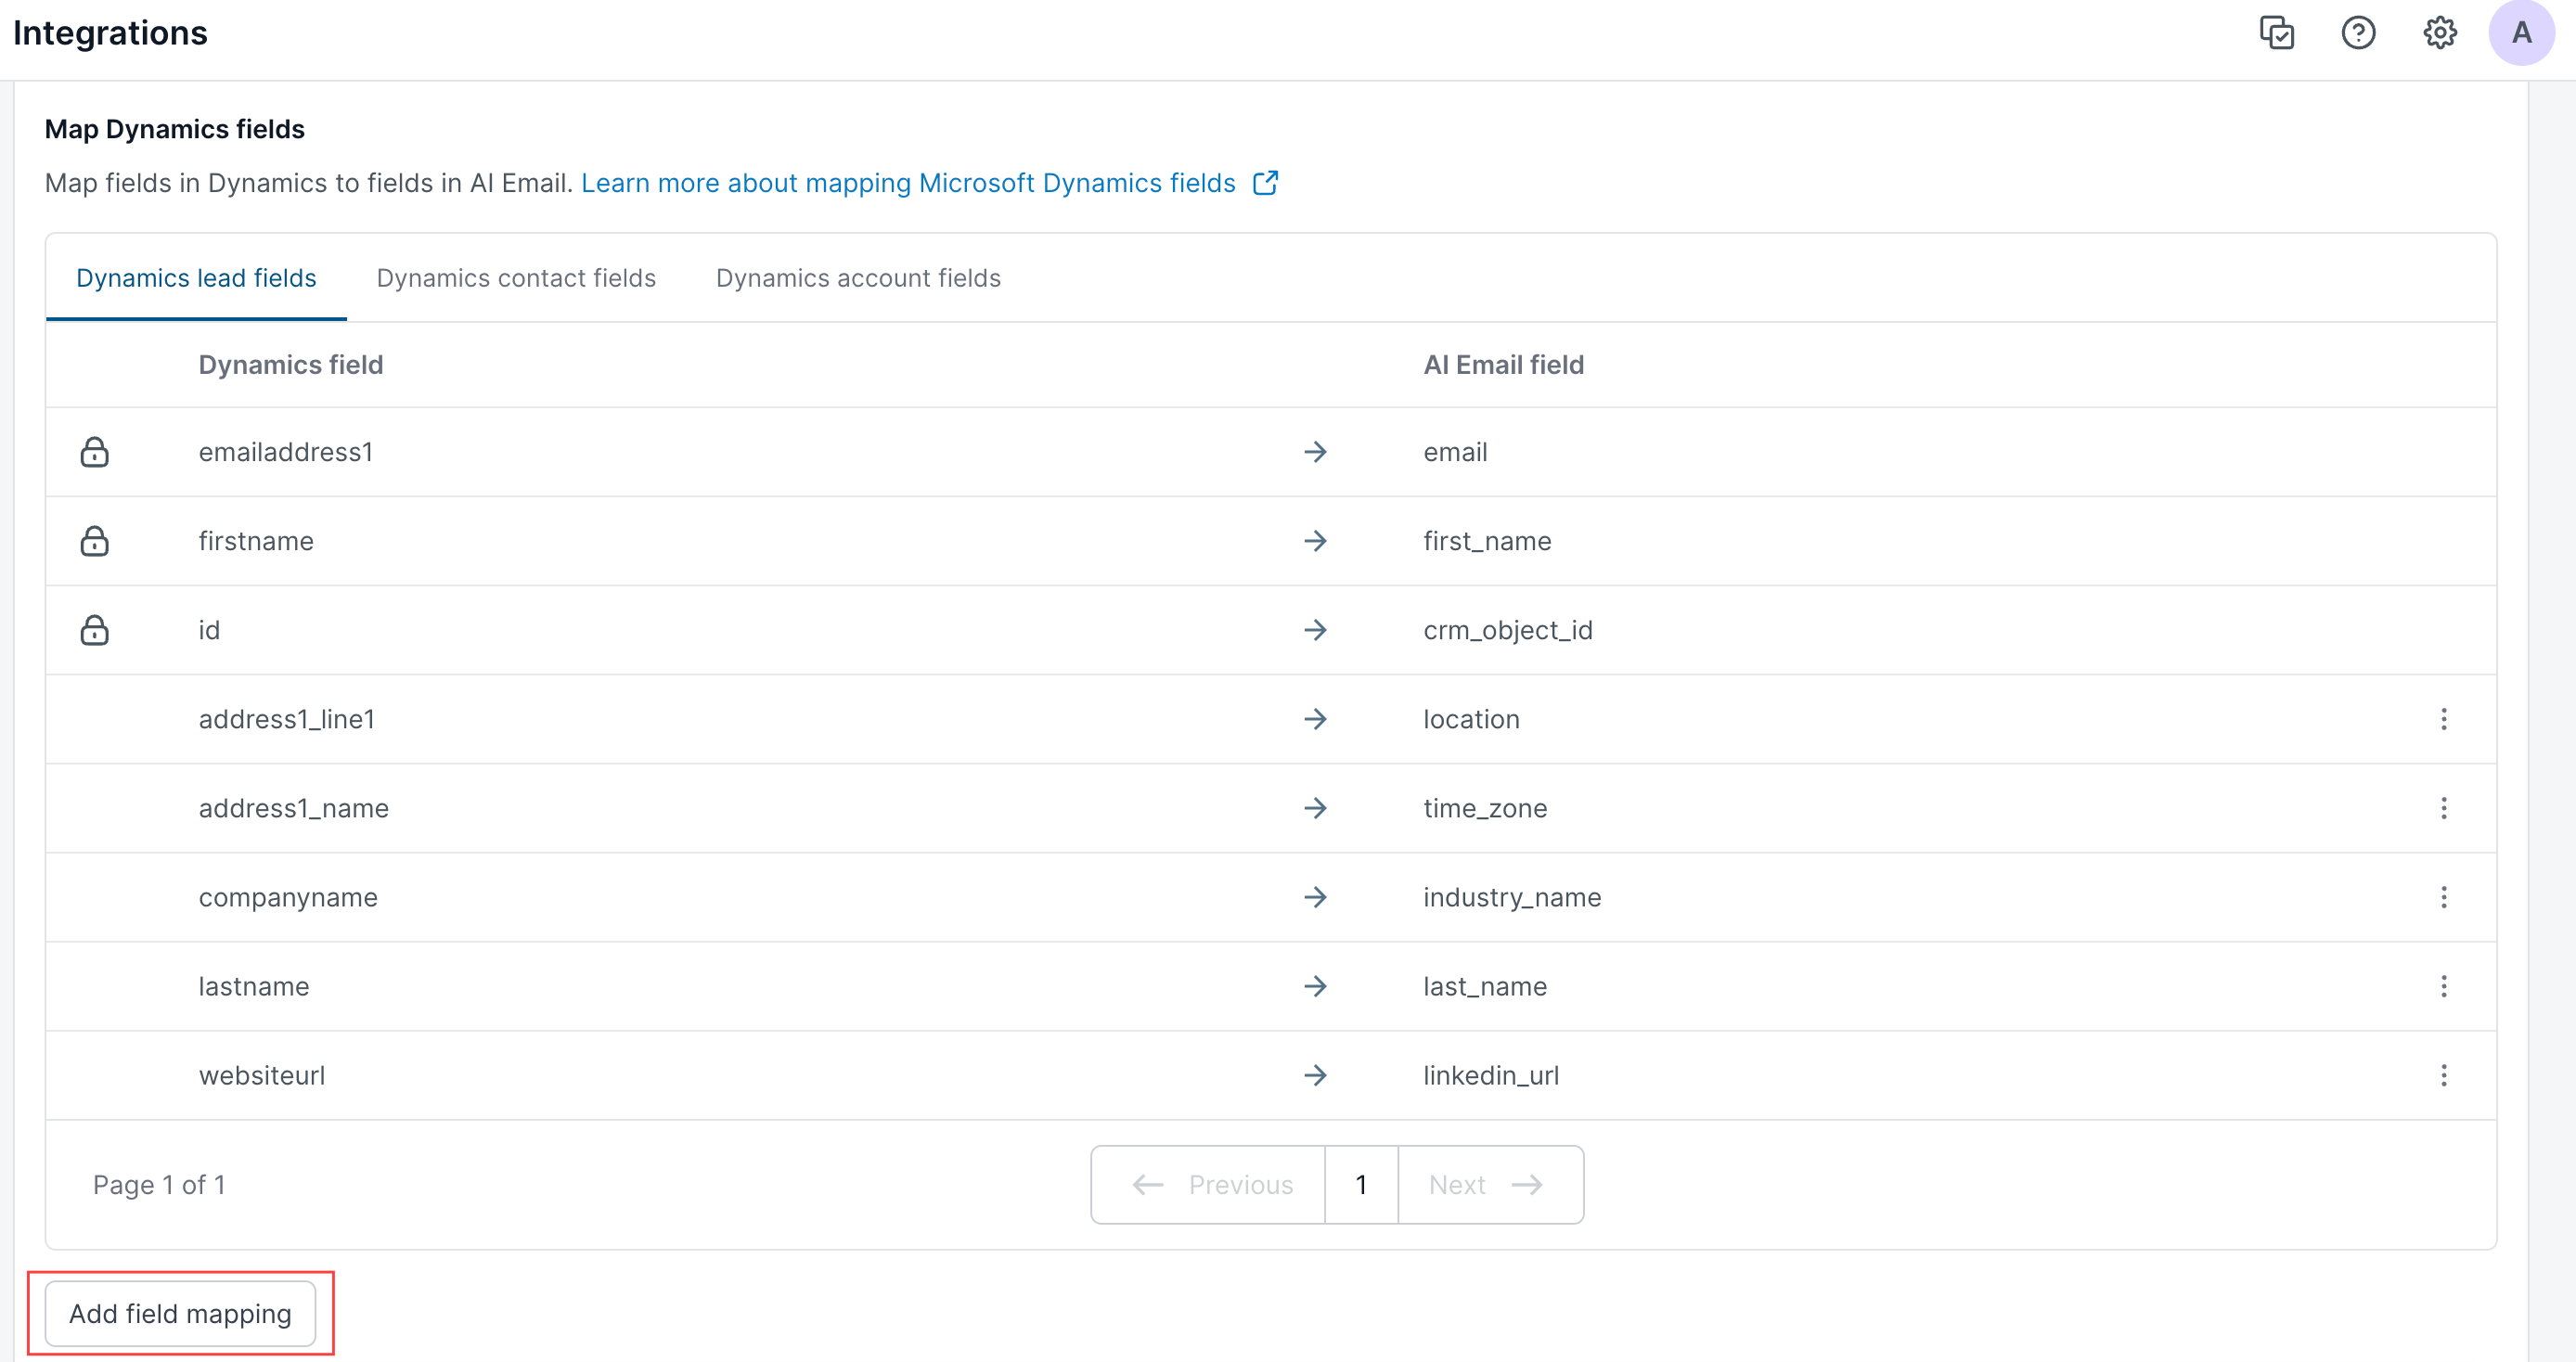Click the lastname Dynamics field
The image size is (2576, 1362).
254,986
